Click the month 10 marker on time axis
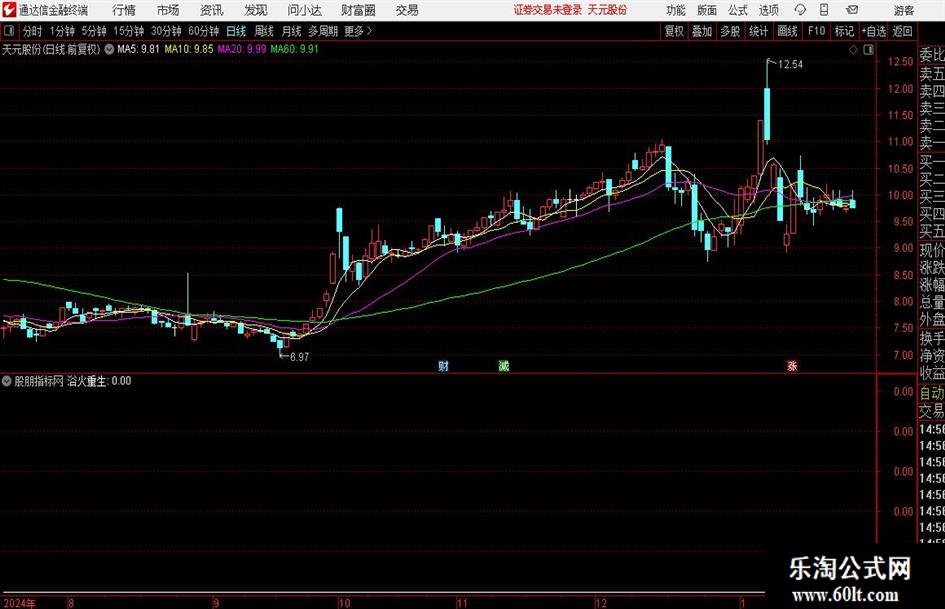Viewport: 945px width, 609px height. [x=344, y=603]
